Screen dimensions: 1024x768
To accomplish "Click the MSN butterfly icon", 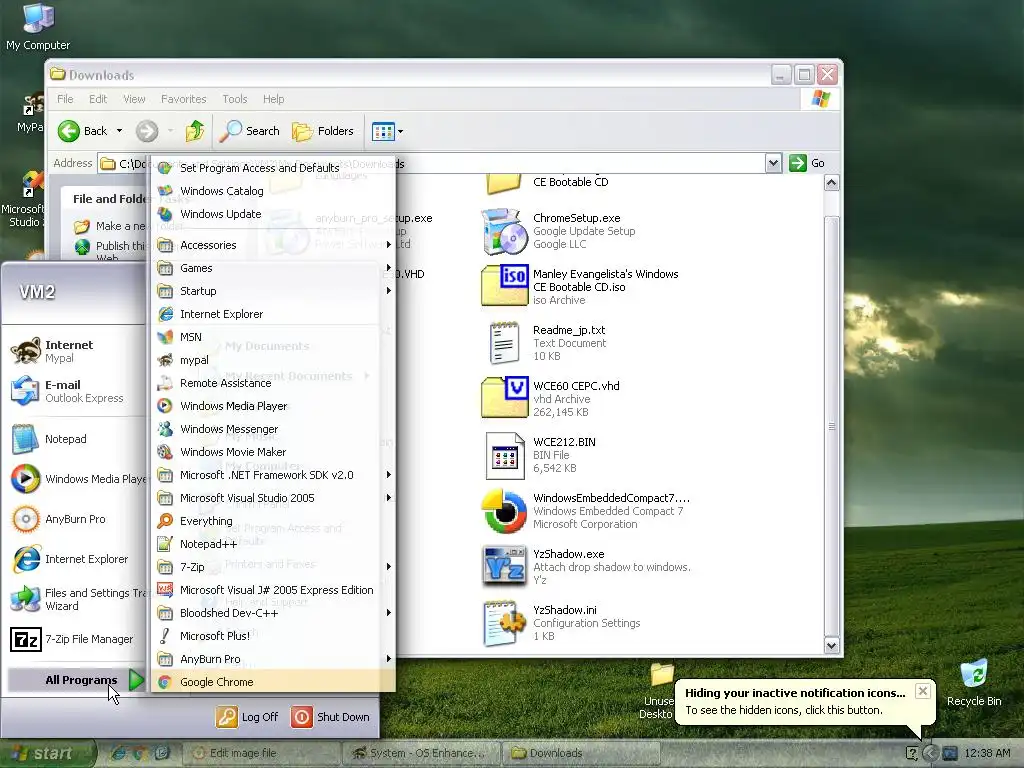I will tap(165, 337).
